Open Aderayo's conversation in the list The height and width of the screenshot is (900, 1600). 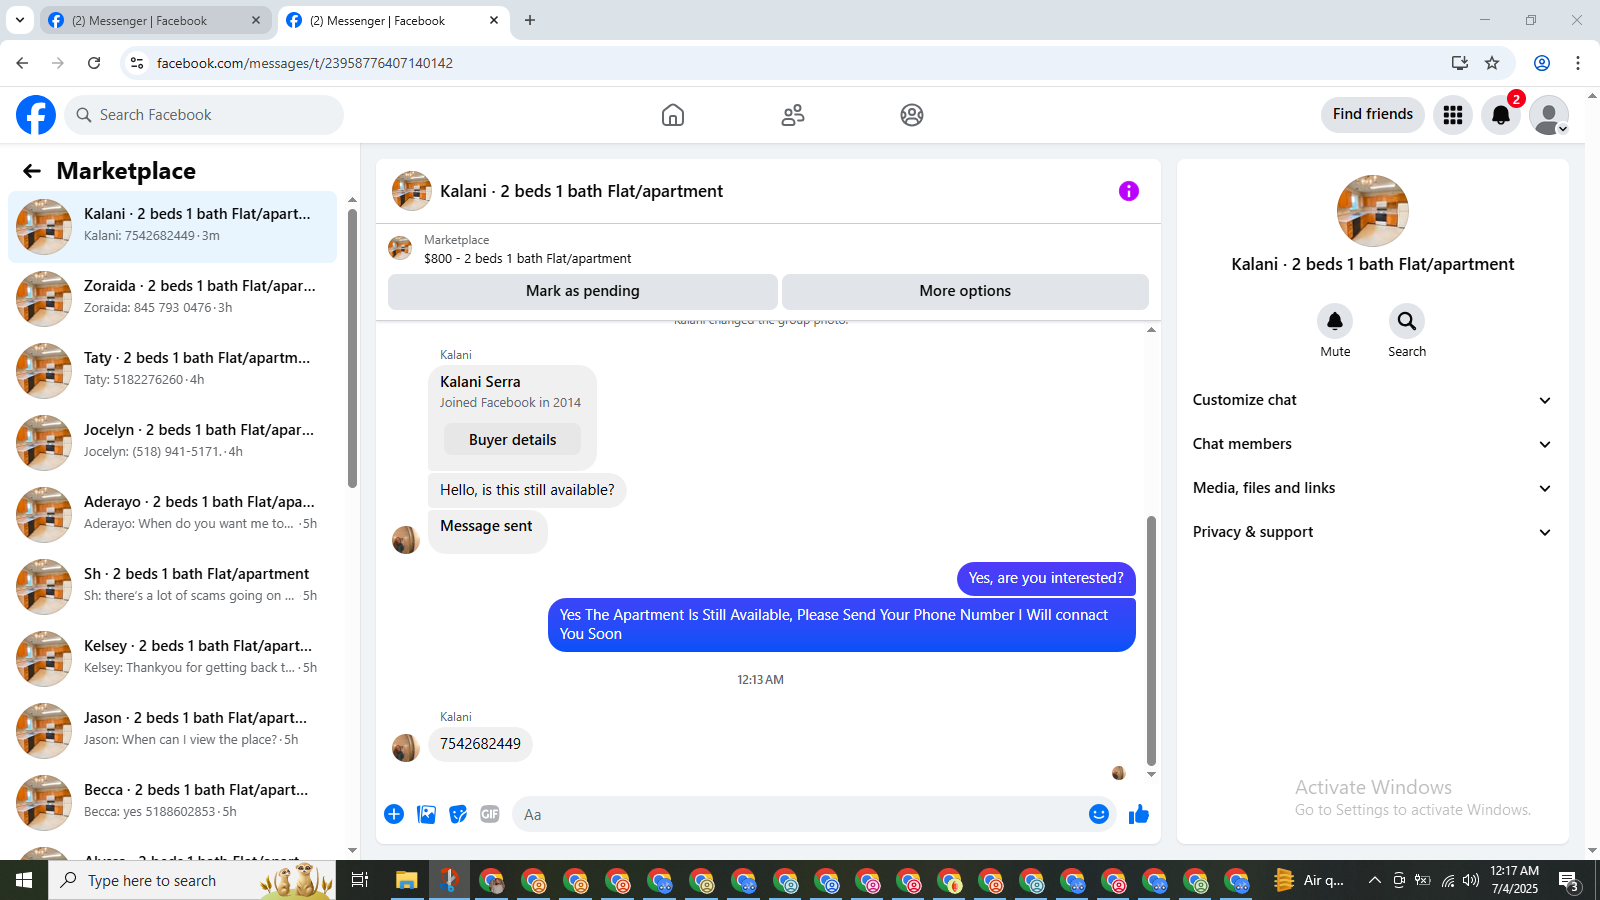tap(172, 514)
